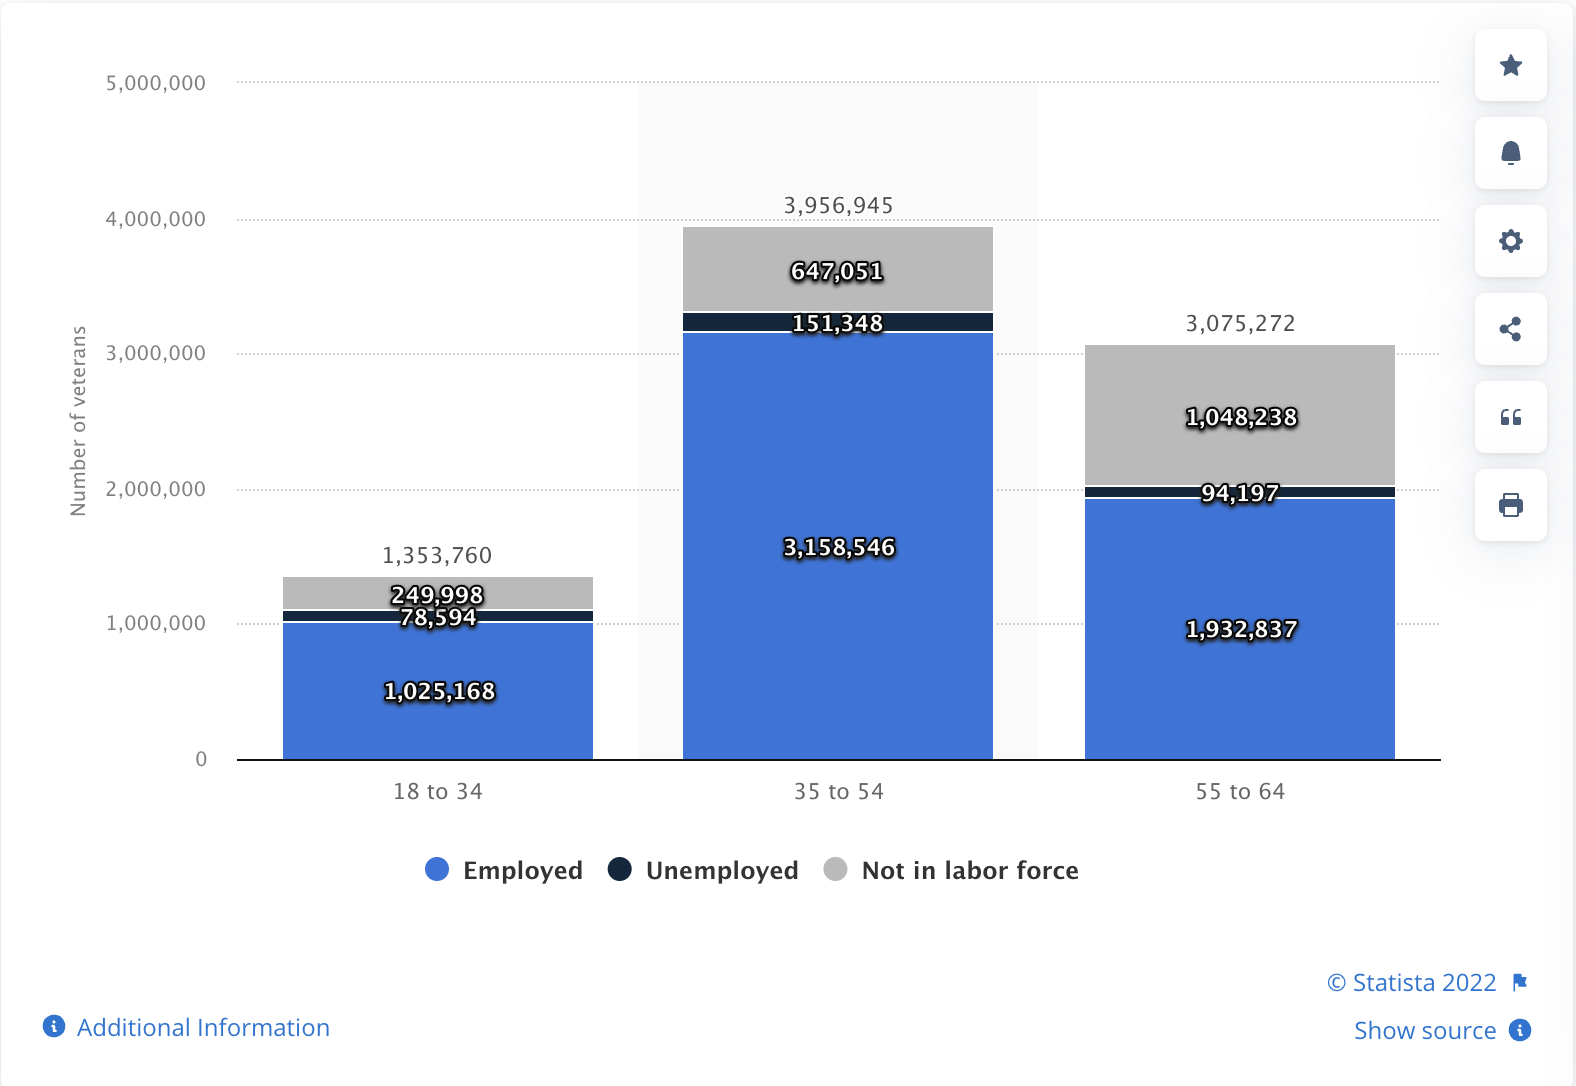The height and width of the screenshot is (1086, 1576).
Task: Open chart settings gear icon
Action: (x=1511, y=241)
